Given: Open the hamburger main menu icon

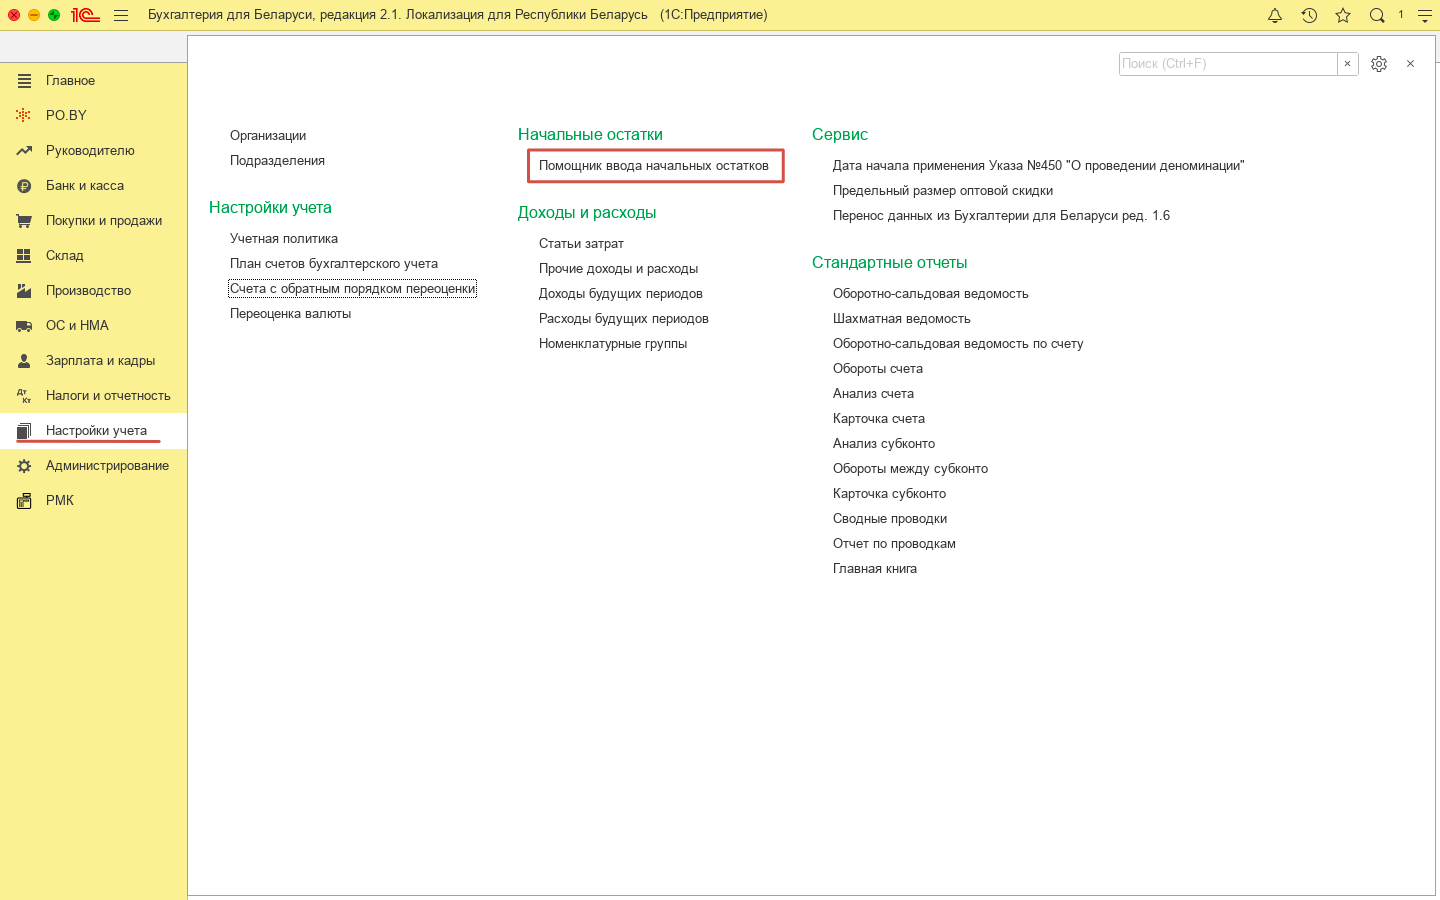Looking at the screenshot, I should (121, 15).
